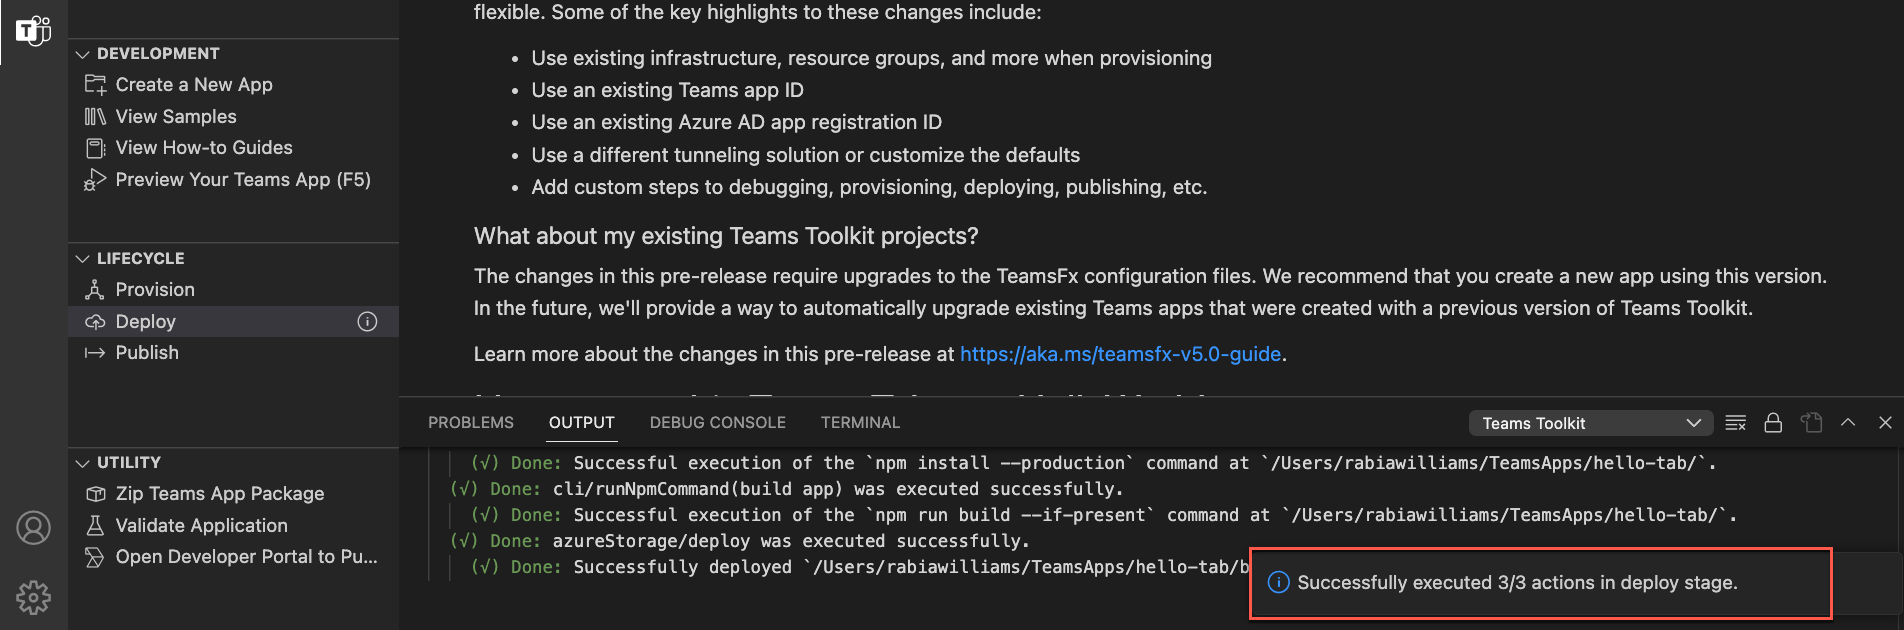Run Validate Application from Utility

point(201,525)
